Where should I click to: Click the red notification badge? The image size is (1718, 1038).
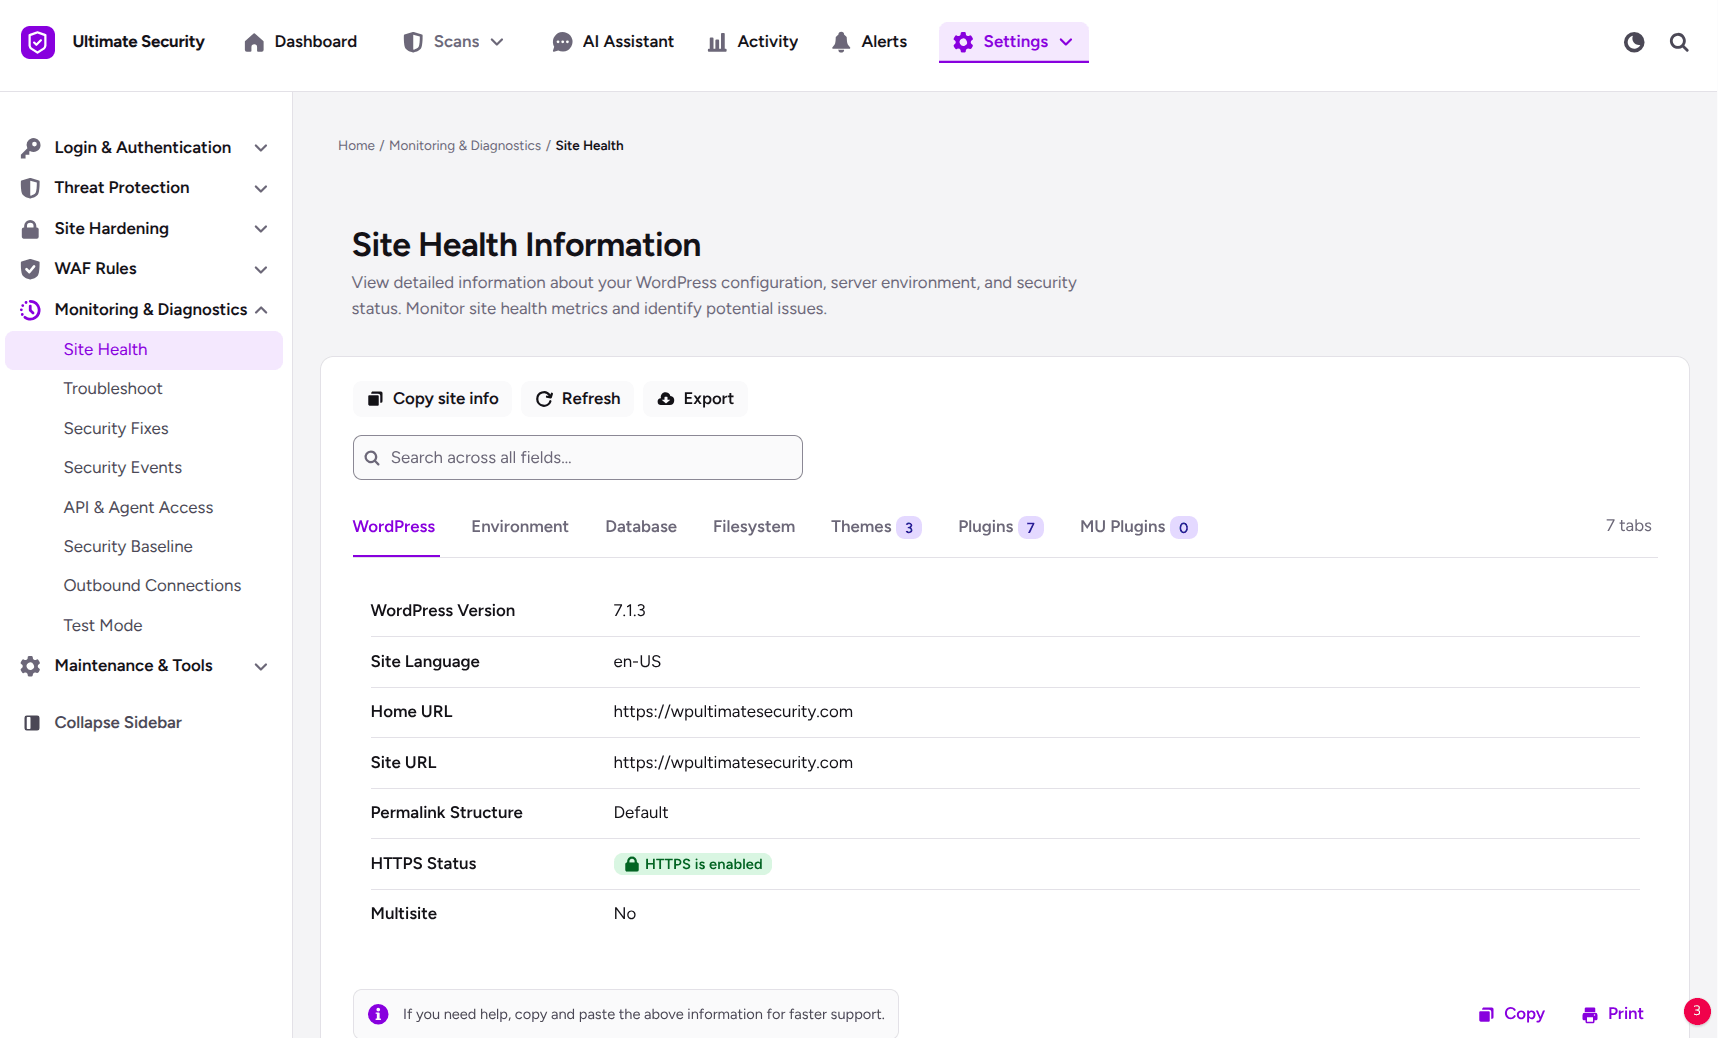click(1697, 1011)
